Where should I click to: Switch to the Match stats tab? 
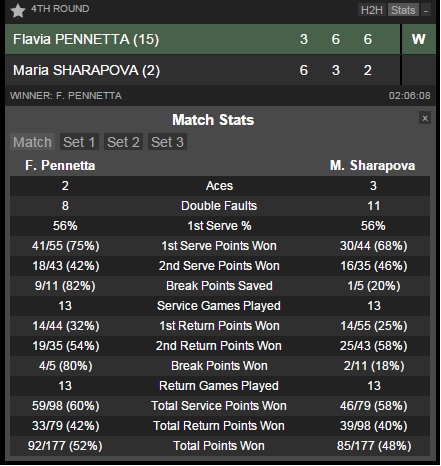(32, 142)
